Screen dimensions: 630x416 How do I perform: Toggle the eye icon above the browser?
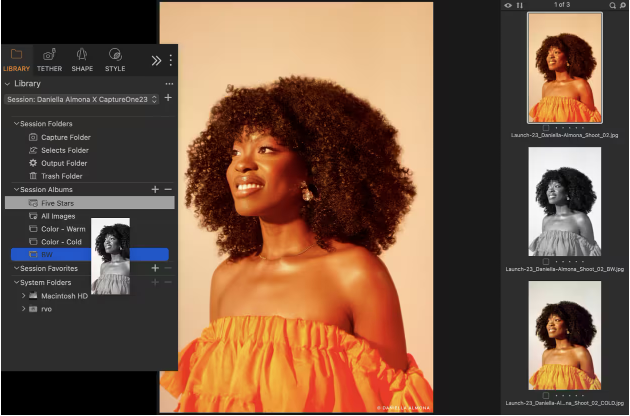[x=508, y=6]
